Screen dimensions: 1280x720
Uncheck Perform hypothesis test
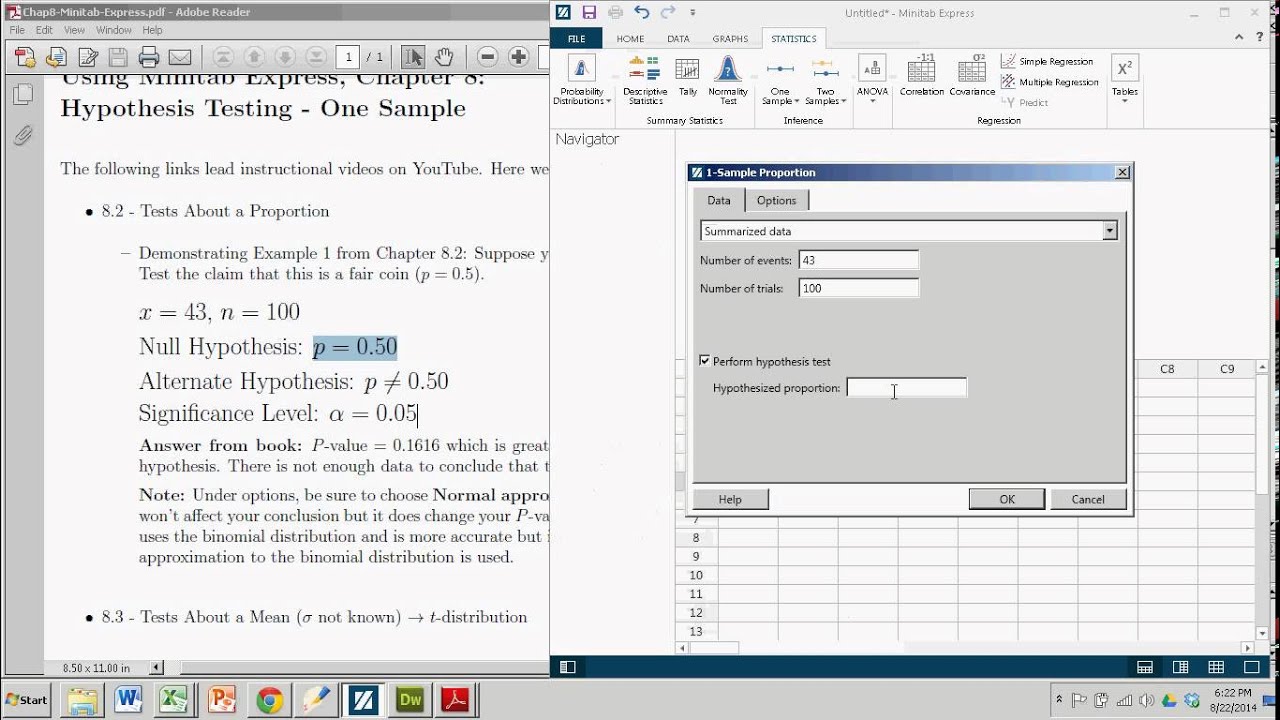pos(705,361)
